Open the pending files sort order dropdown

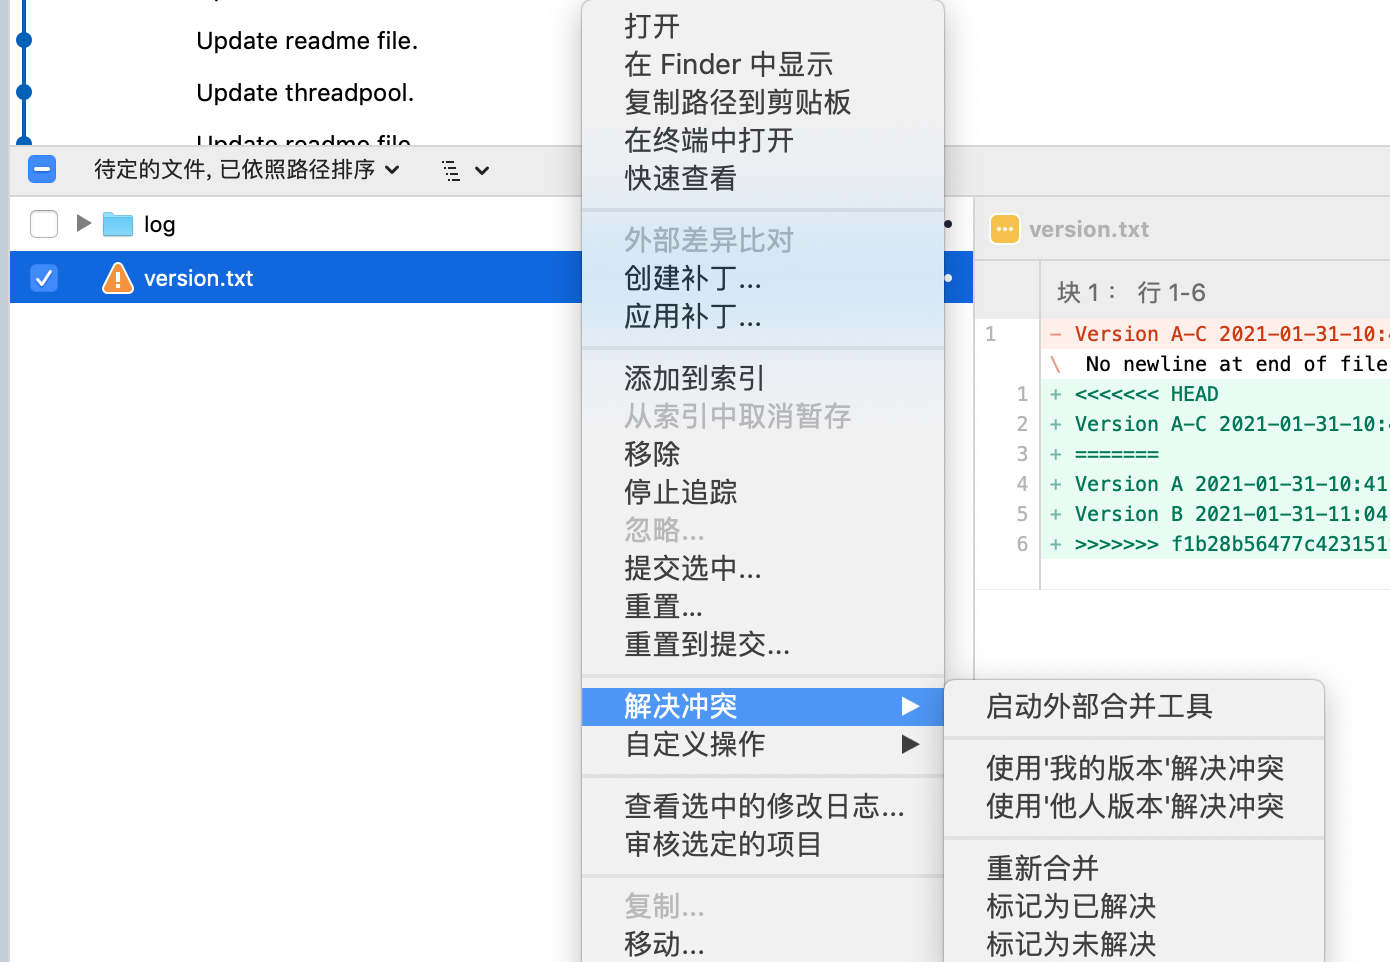[247, 170]
